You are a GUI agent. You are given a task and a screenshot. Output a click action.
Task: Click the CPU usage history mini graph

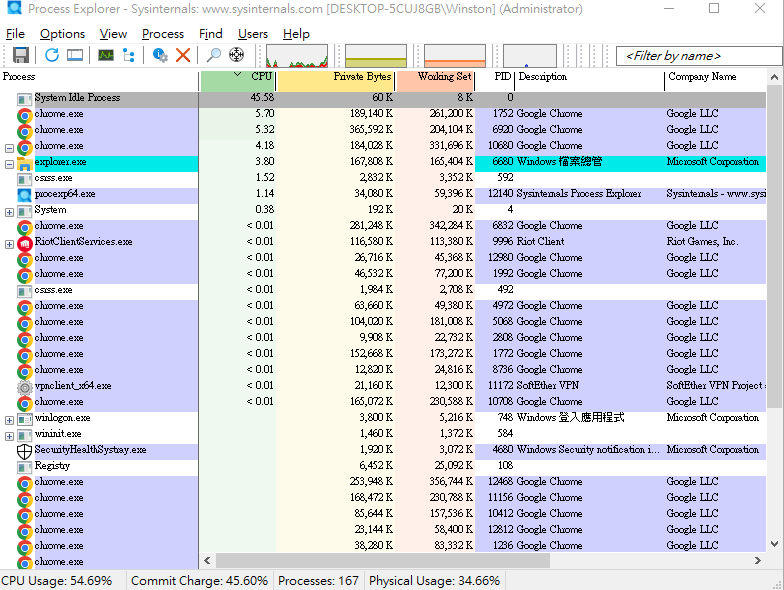click(x=297, y=56)
